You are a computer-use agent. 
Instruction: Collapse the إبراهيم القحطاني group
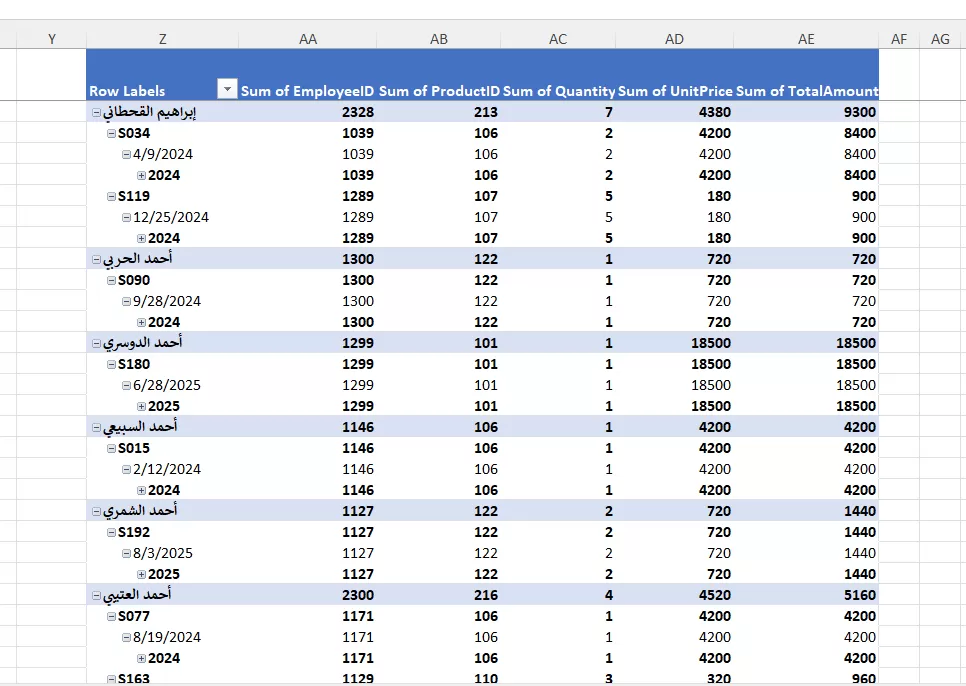[x=96, y=113]
